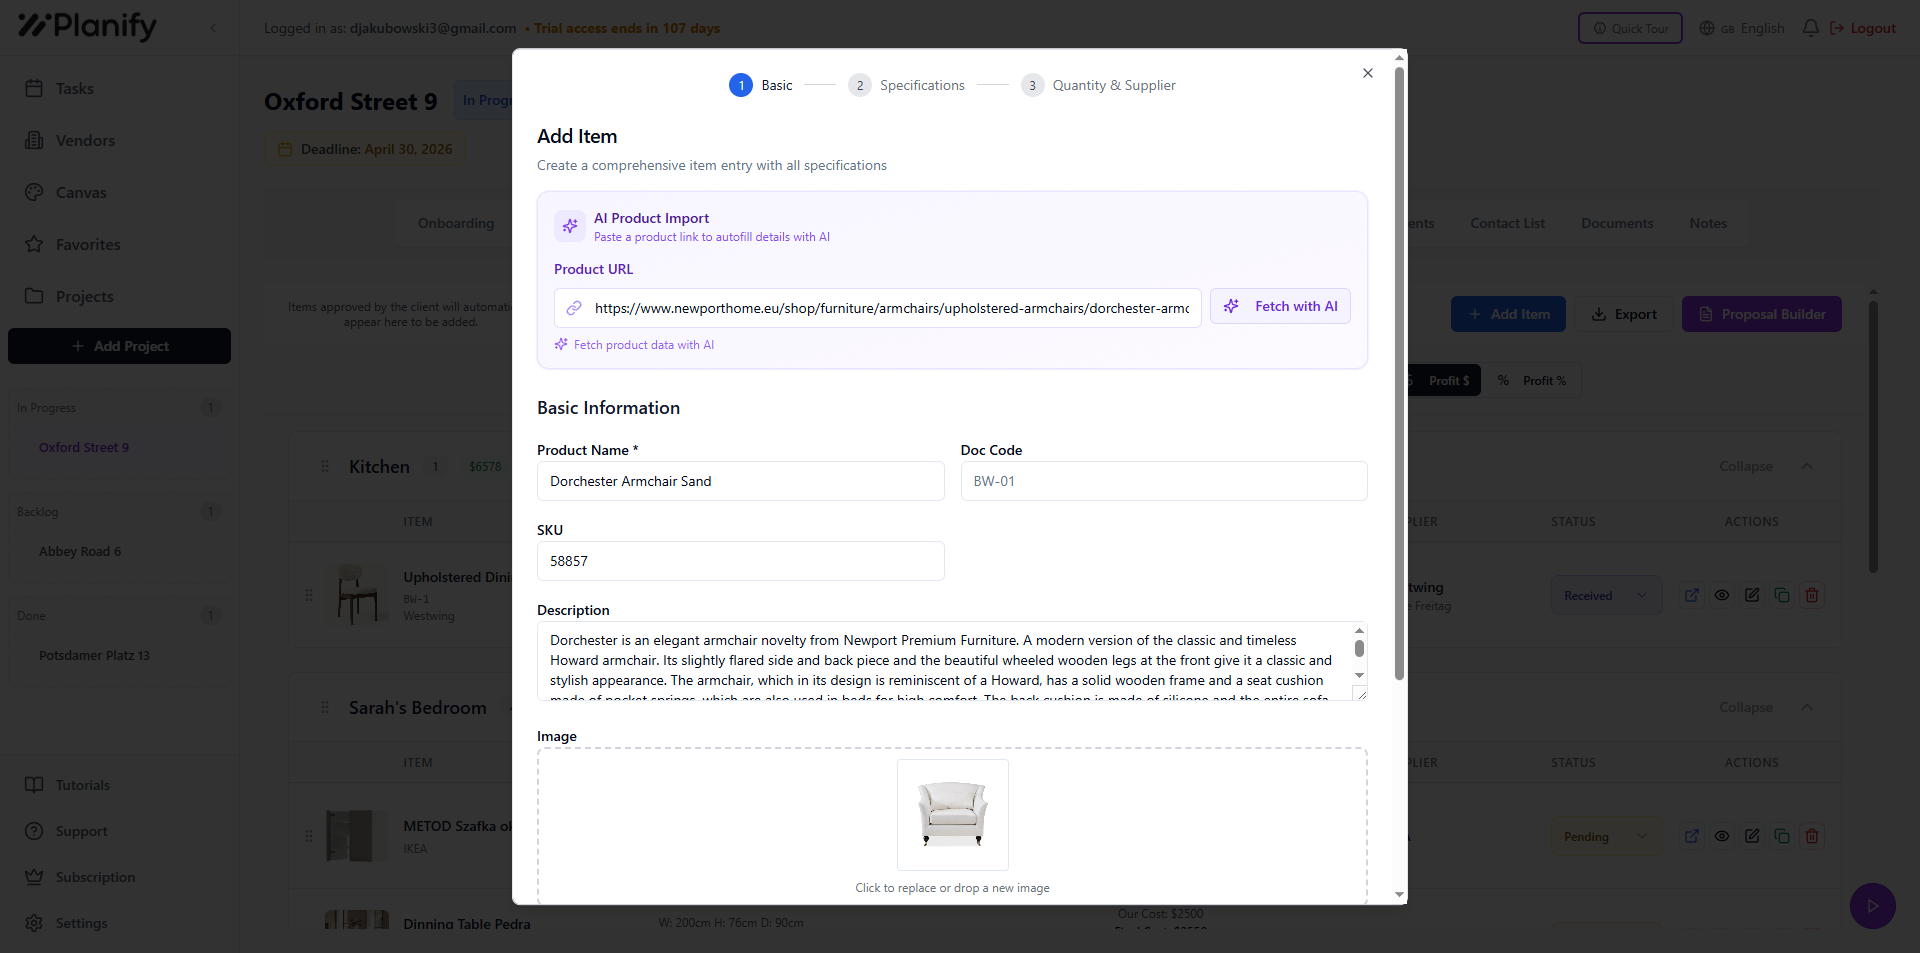This screenshot has width=1920, height=953.
Task: Click the SKU input field
Action: click(740, 561)
